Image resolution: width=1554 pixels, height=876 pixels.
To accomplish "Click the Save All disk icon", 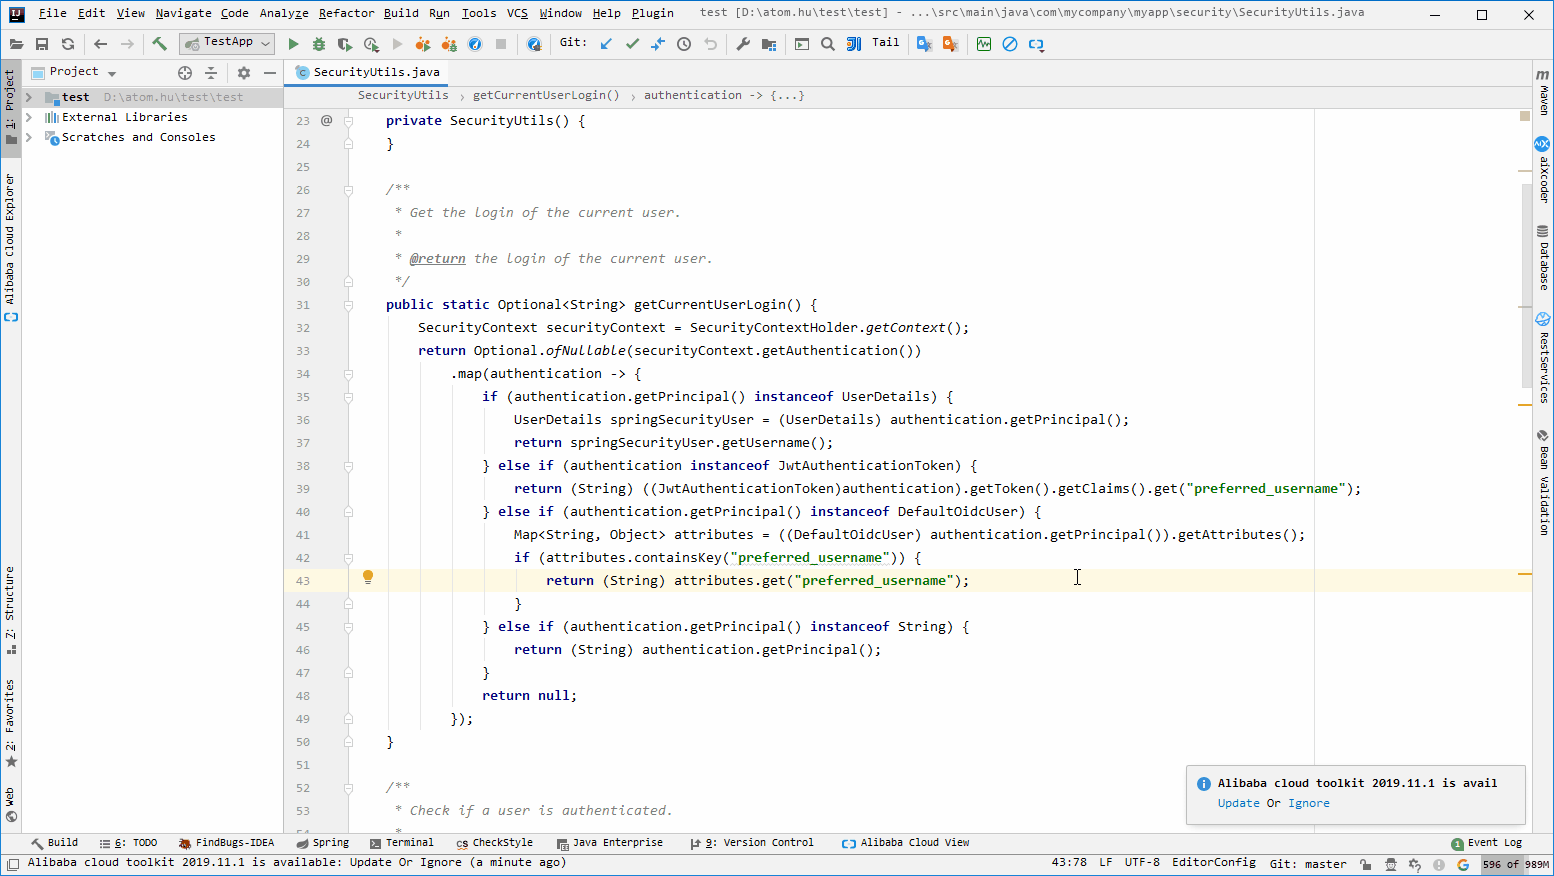I will pos(42,44).
